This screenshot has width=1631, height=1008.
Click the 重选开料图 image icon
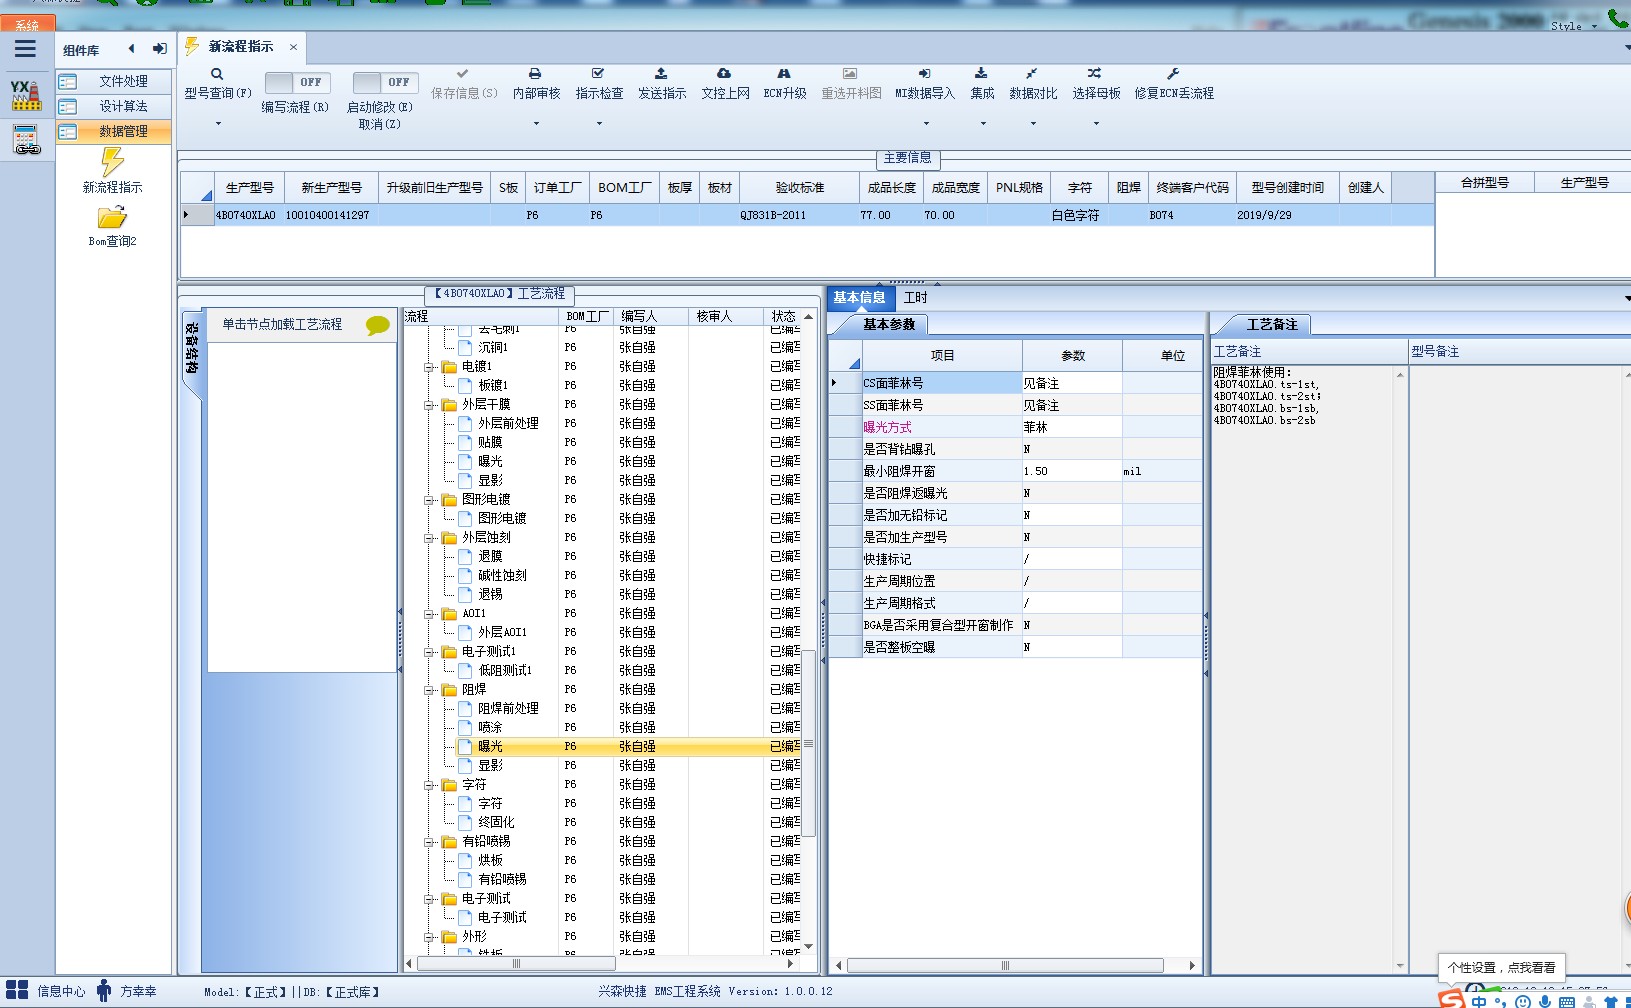[850, 74]
